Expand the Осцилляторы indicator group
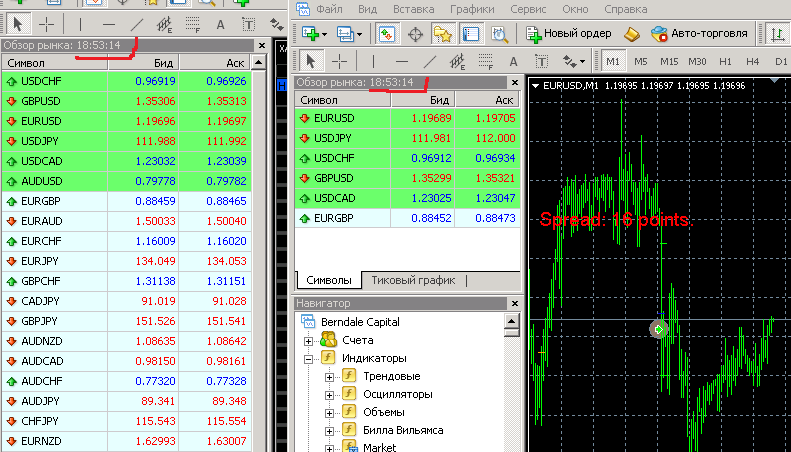Image resolution: width=791 pixels, height=452 pixels. coord(329,396)
